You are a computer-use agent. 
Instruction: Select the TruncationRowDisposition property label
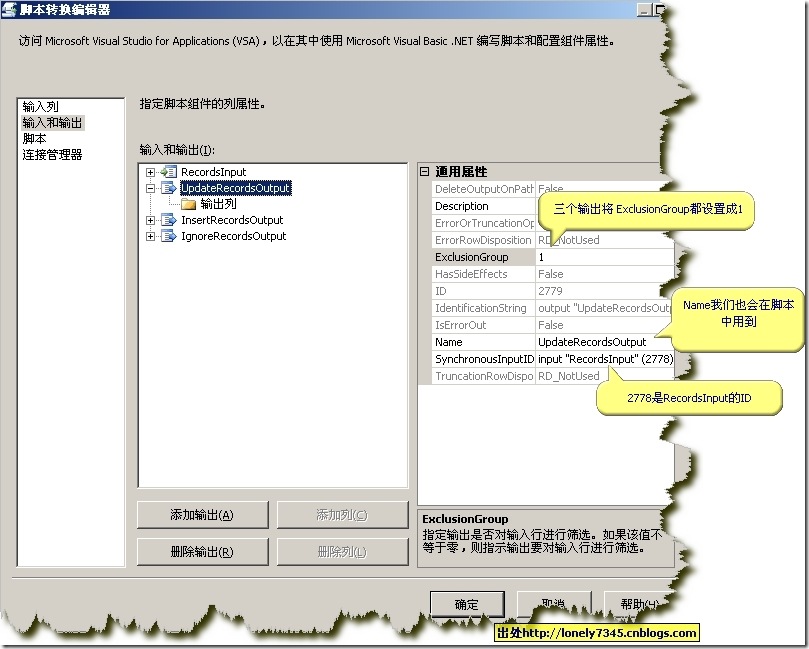[483, 376]
